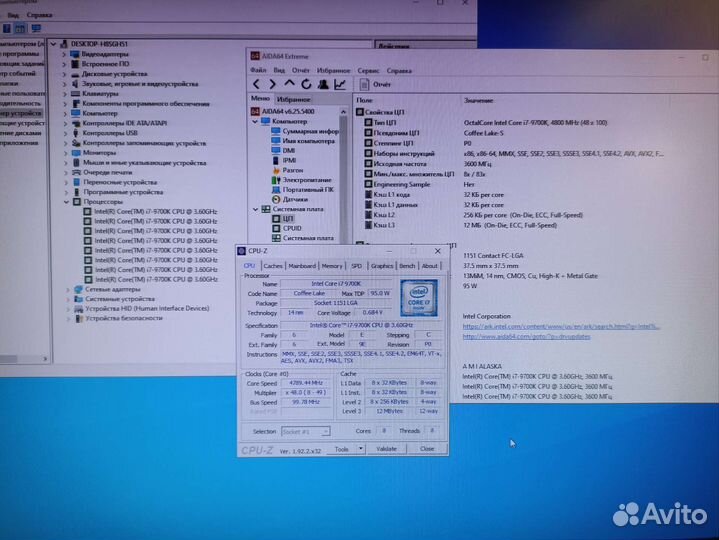Select Системные устройства in Device Manager
This screenshot has height=540, width=719.
pyautogui.click(x=115, y=299)
